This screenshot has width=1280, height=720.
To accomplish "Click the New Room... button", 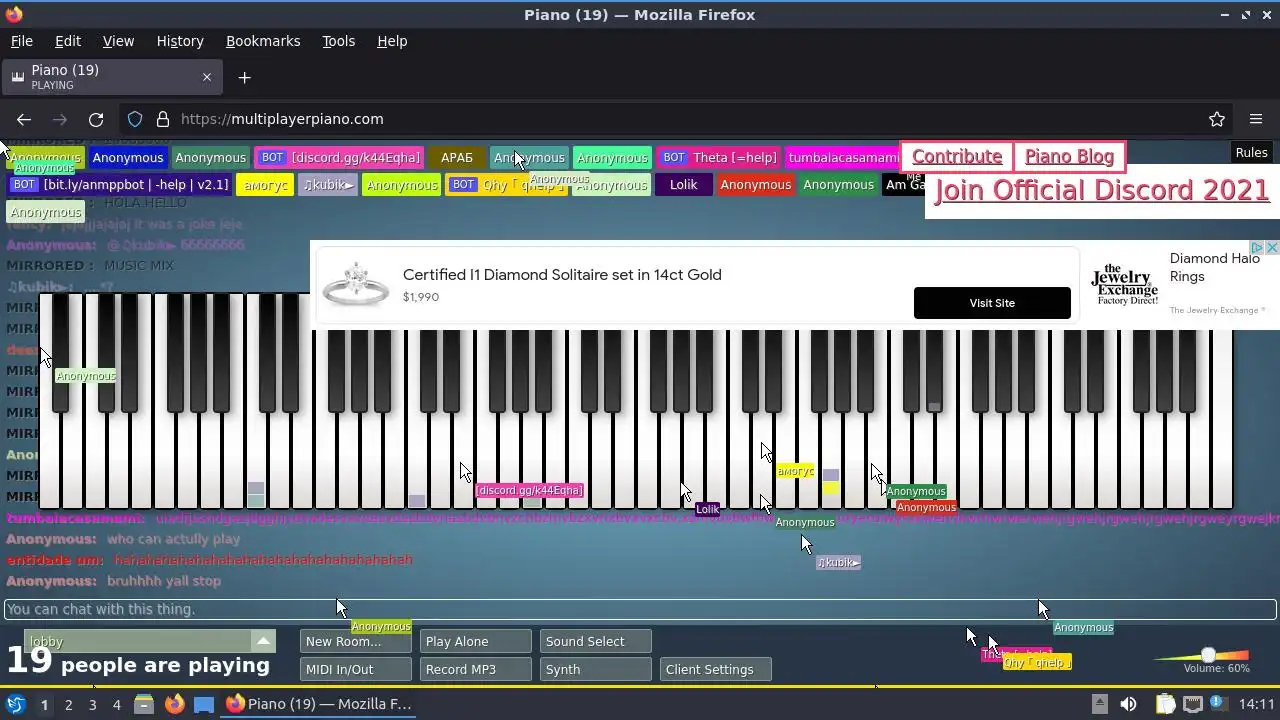I will click(x=355, y=641).
